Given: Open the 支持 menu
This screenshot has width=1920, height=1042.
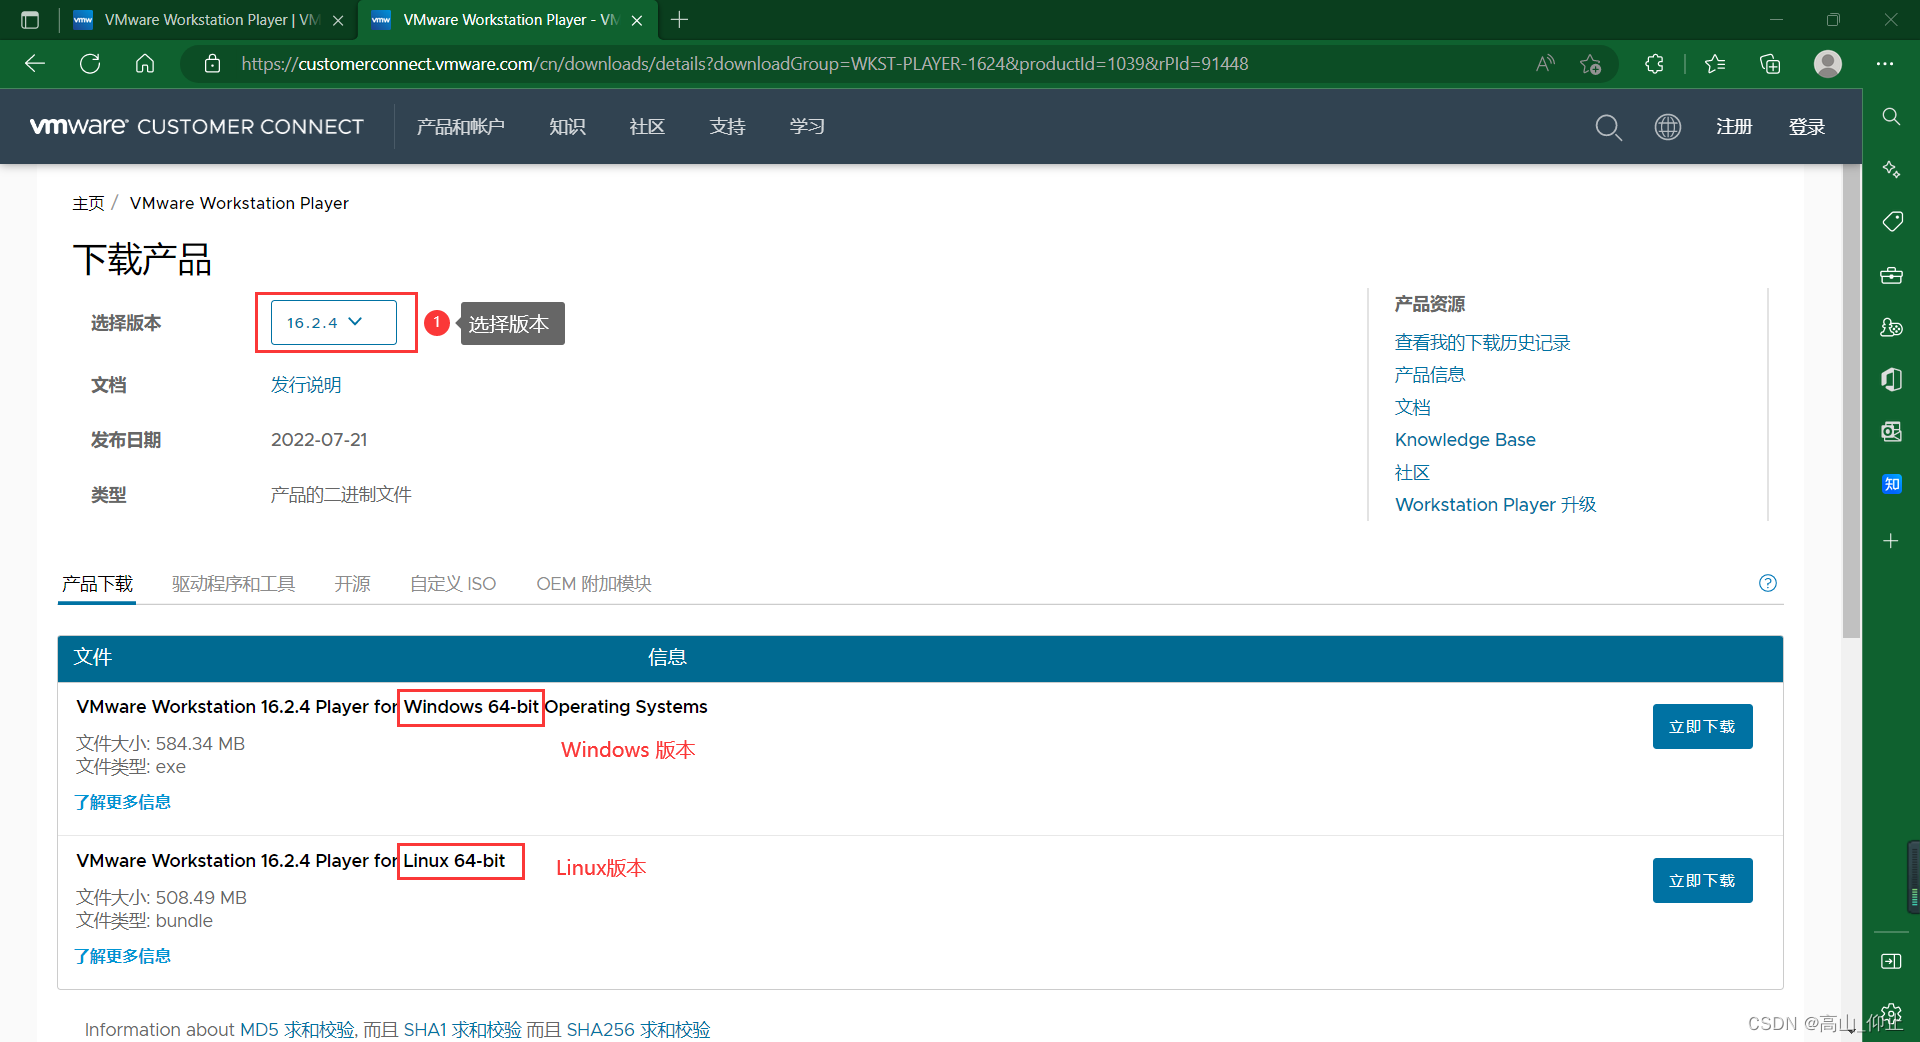Looking at the screenshot, I should [727, 127].
